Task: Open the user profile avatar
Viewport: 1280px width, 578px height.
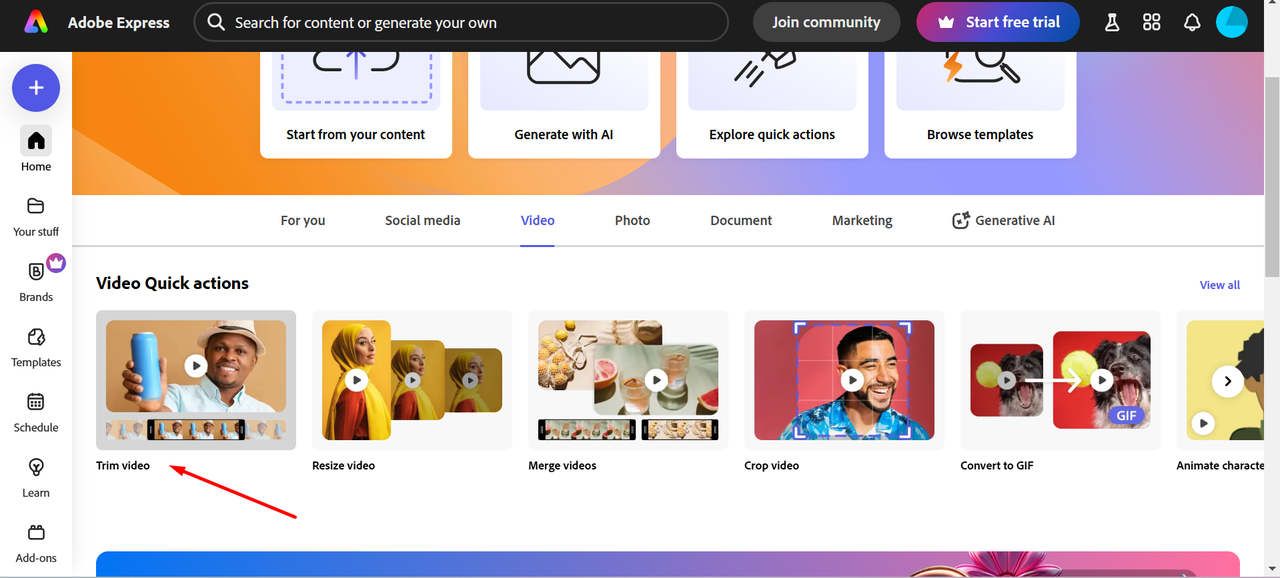Action: pyautogui.click(x=1232, y=22)
